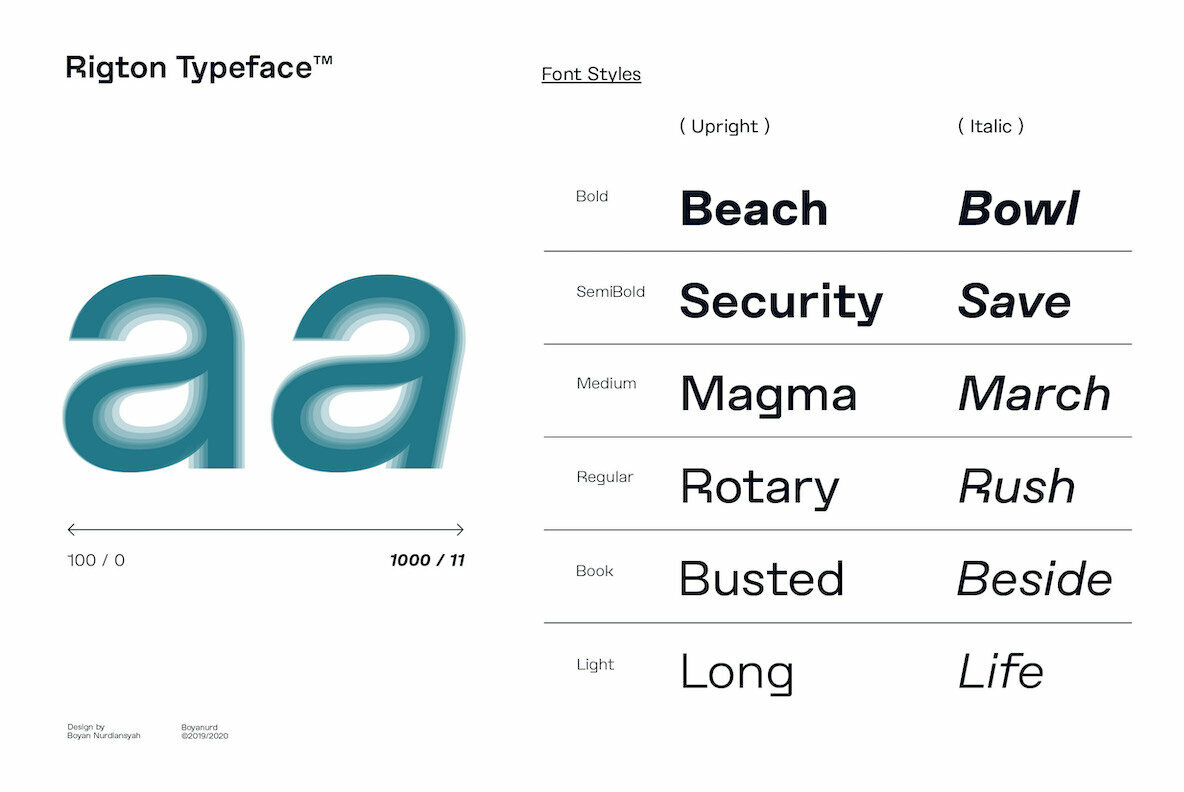Select the Upright column header
The width and height of the screenshot is (1184, 792).
coord(725,126)
